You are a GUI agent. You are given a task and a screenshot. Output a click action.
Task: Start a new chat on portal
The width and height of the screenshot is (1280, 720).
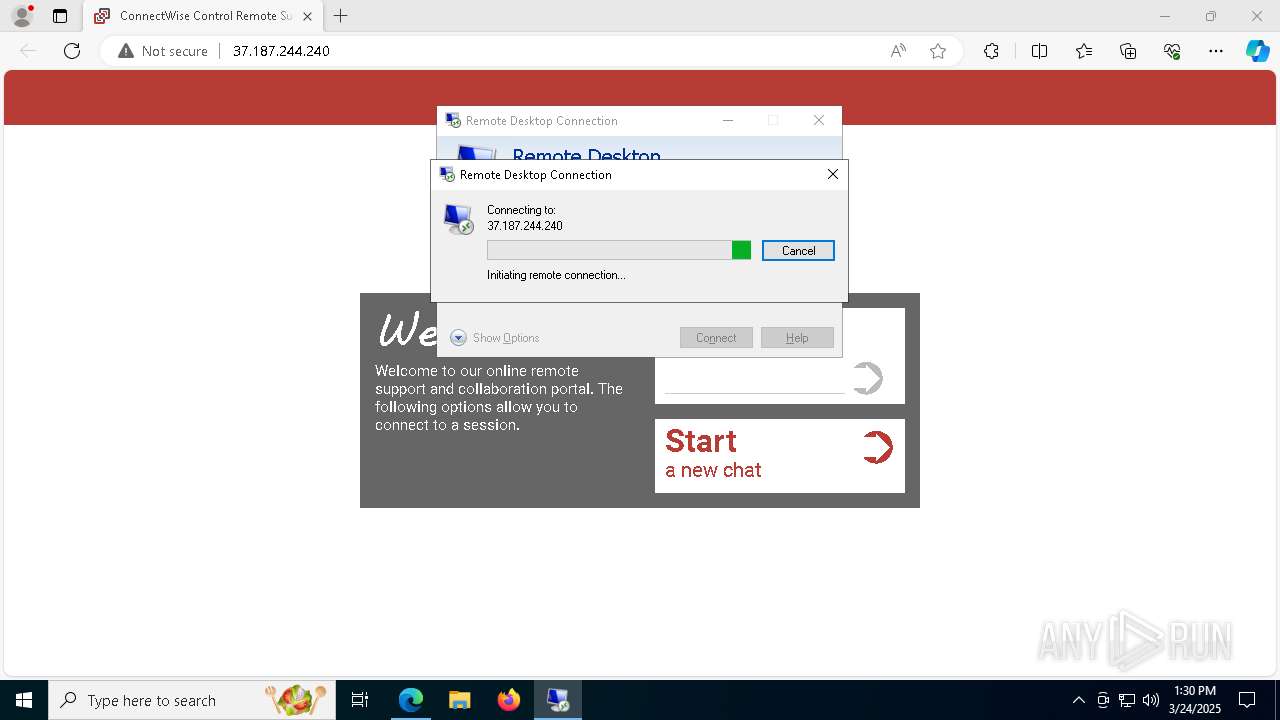(780, 456)
